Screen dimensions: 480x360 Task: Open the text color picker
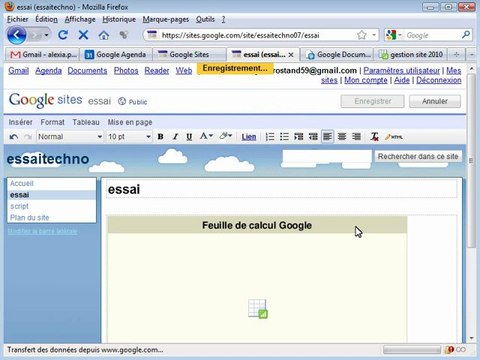click(x=206, y=137)
